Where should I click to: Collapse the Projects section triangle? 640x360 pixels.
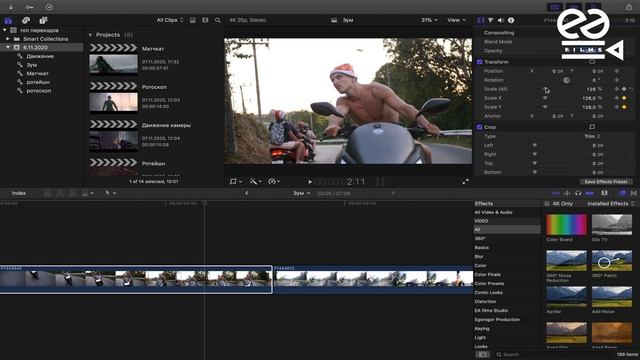(90, 35)
